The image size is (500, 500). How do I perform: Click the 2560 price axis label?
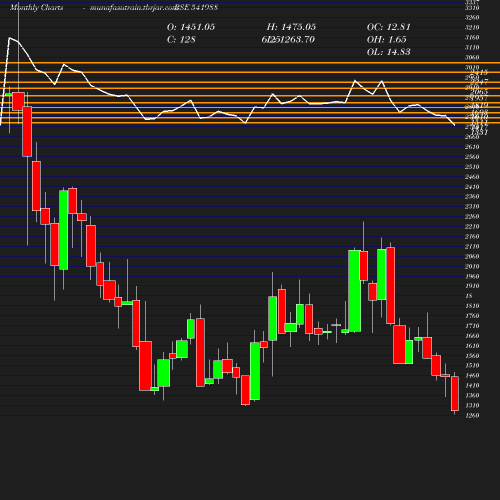(472, 157)
